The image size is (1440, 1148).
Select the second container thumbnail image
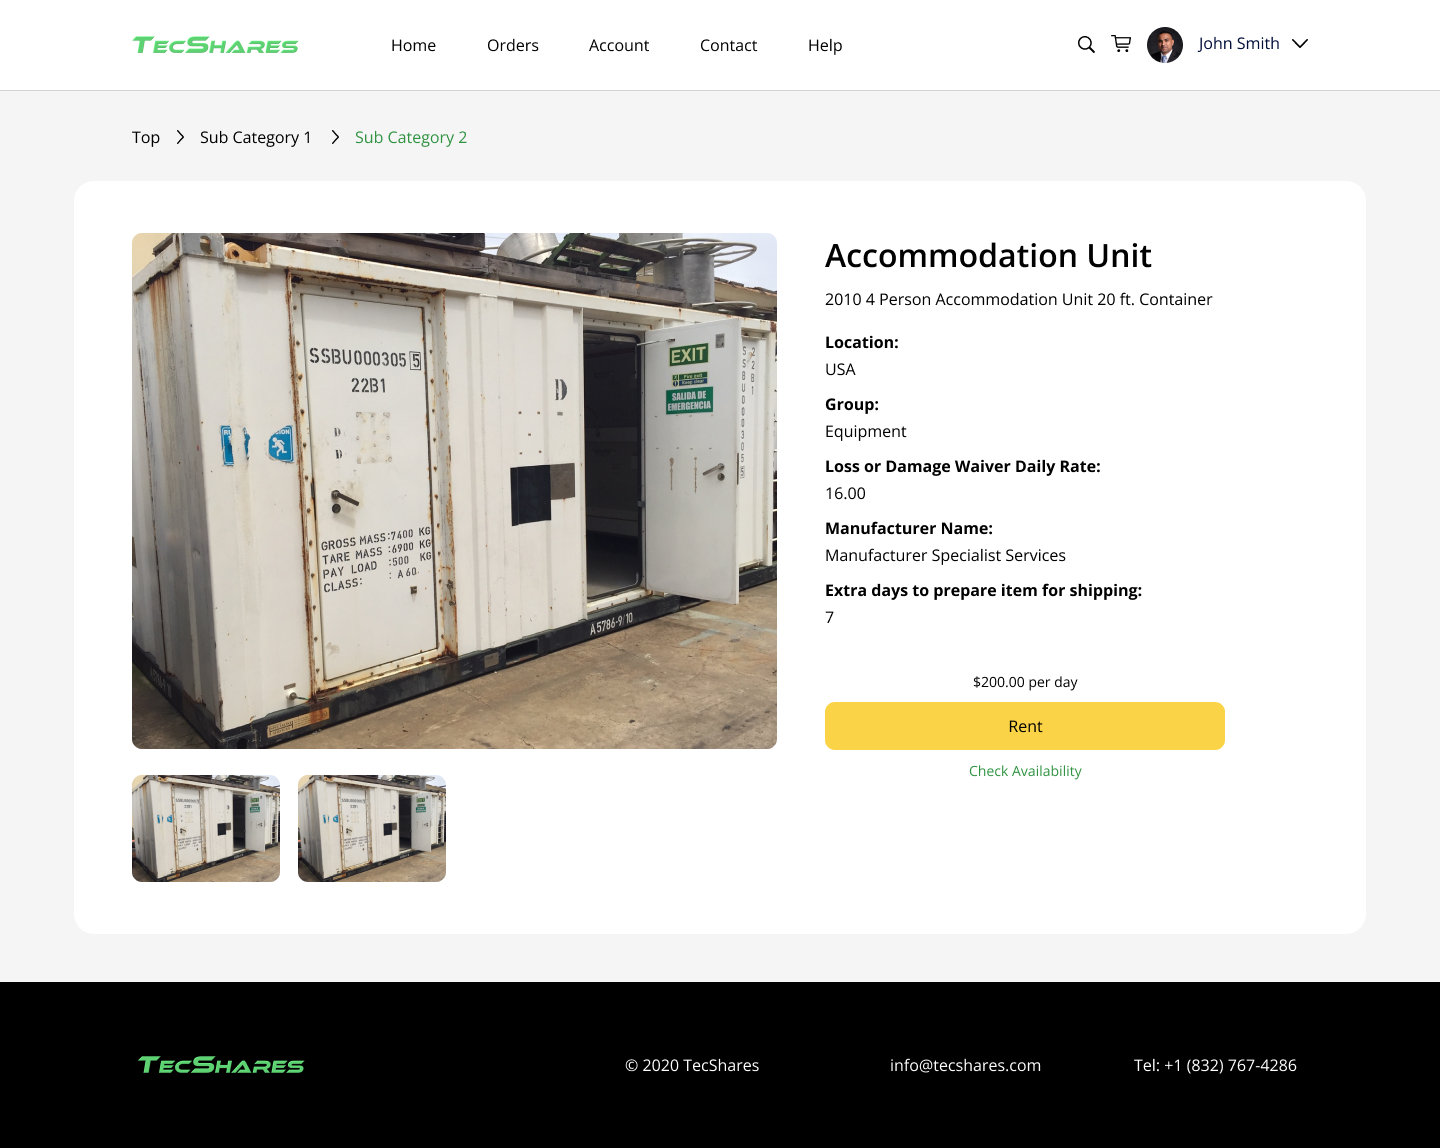click(372, 828)
